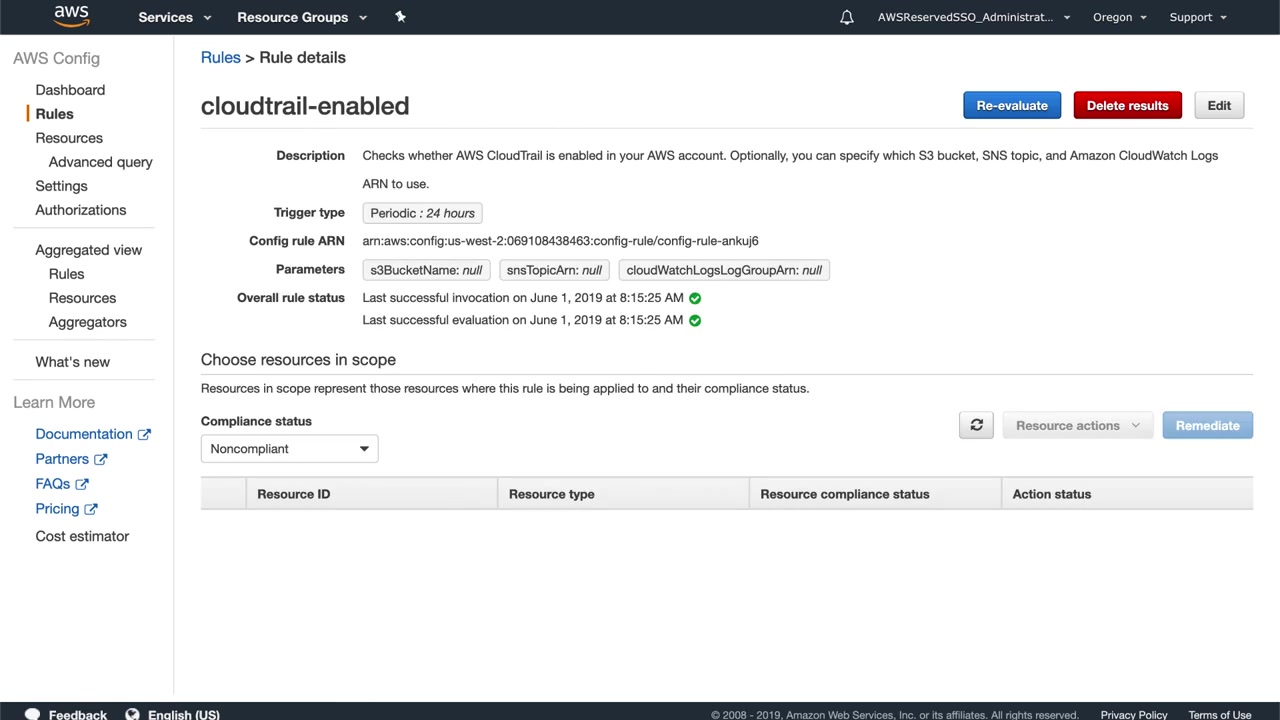This screenshot has width=1280, height=720.
Task: Expand the Services menu
Action: coord(175,17)
